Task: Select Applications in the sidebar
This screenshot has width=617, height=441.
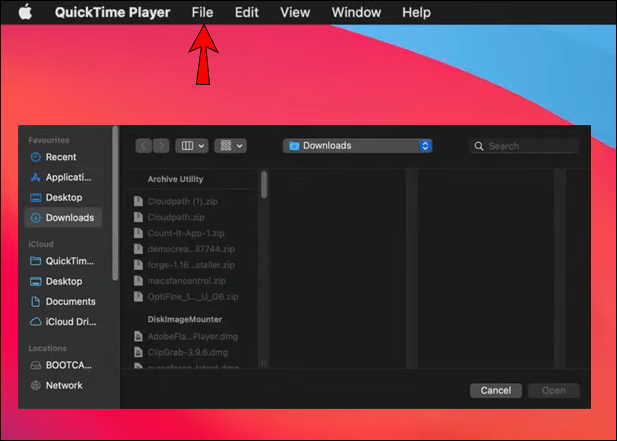Action: pyautogui.click(x=63, y=177)
